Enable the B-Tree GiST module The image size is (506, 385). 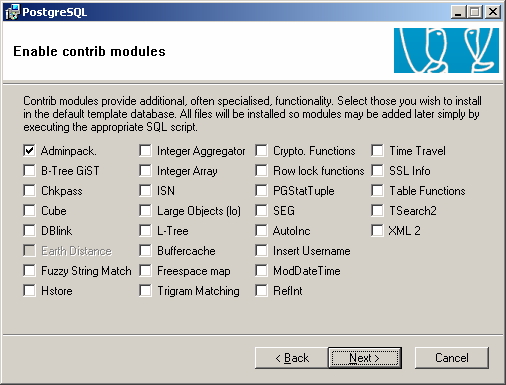[x=29, y=171]
